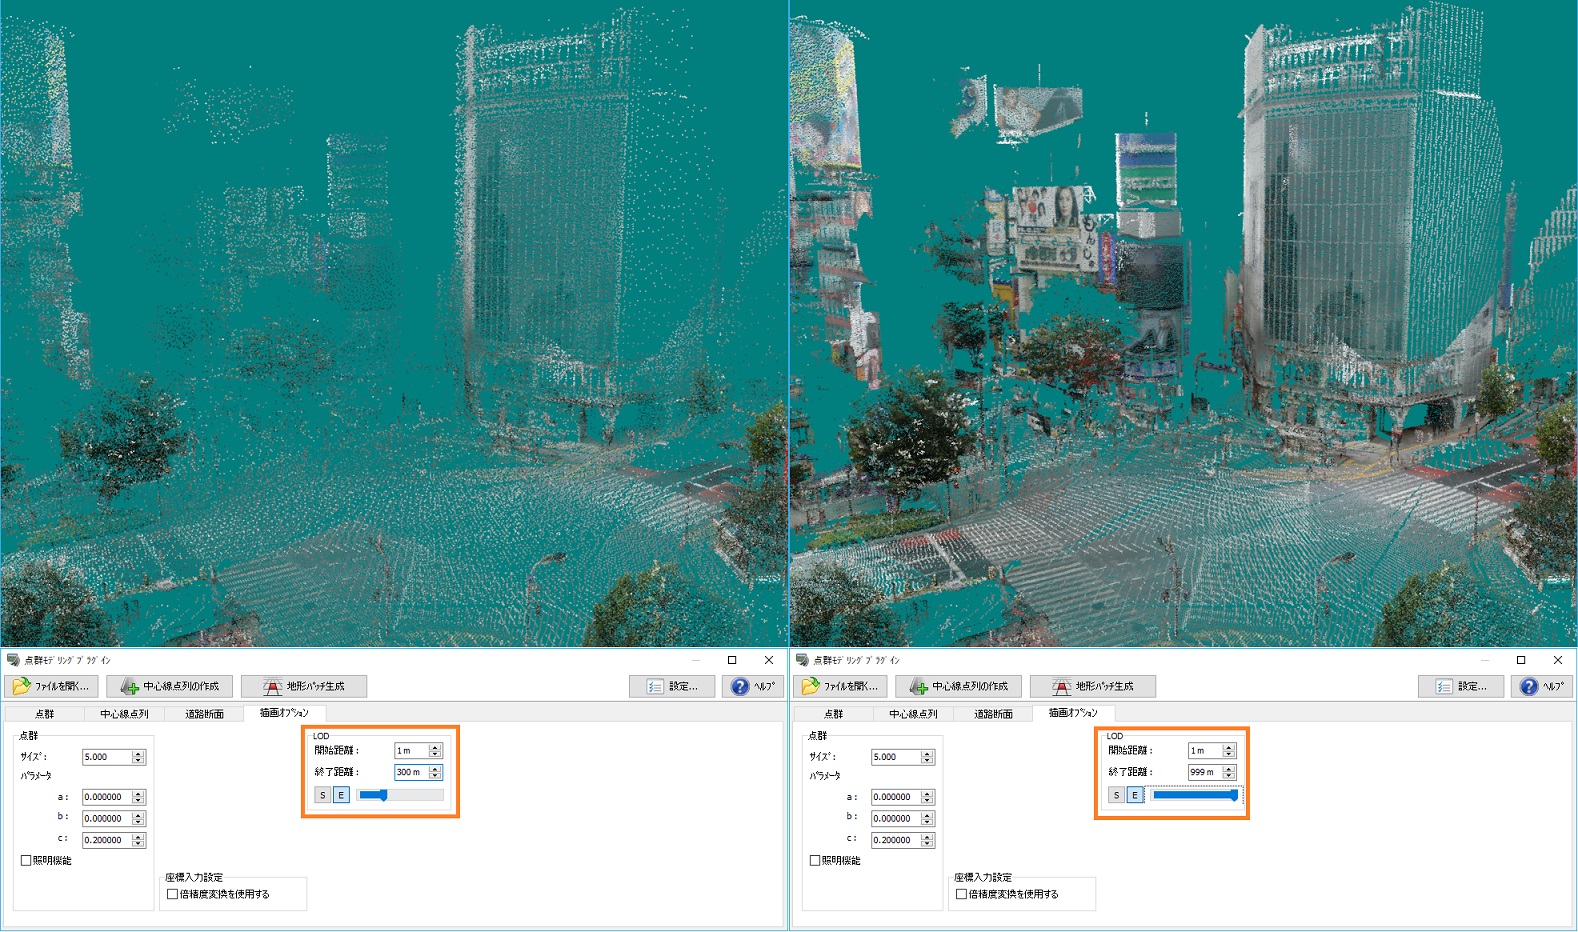Increase parameter b with up arrow, right window
Image resolution: width=1578 pixels, height=932 pixels.
[928, 814]
